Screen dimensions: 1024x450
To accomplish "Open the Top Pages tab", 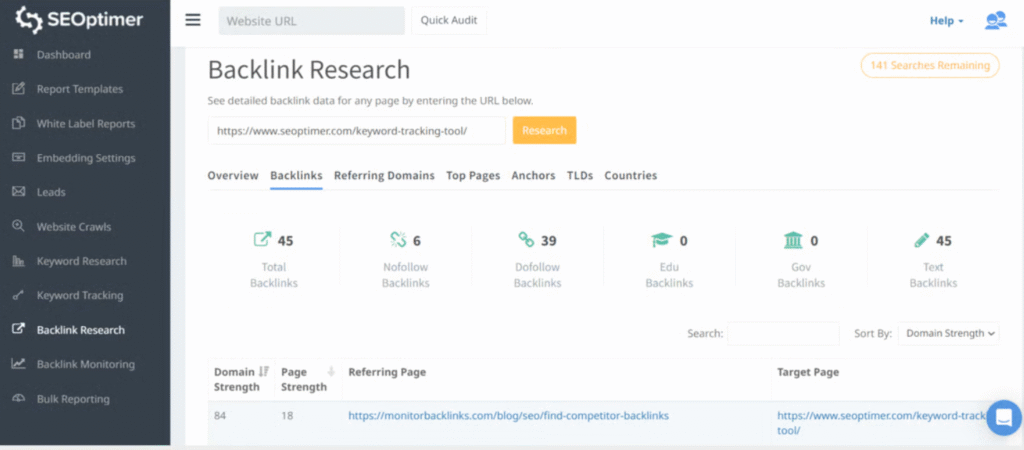I will pyautogui.click(x=473, y=176).
